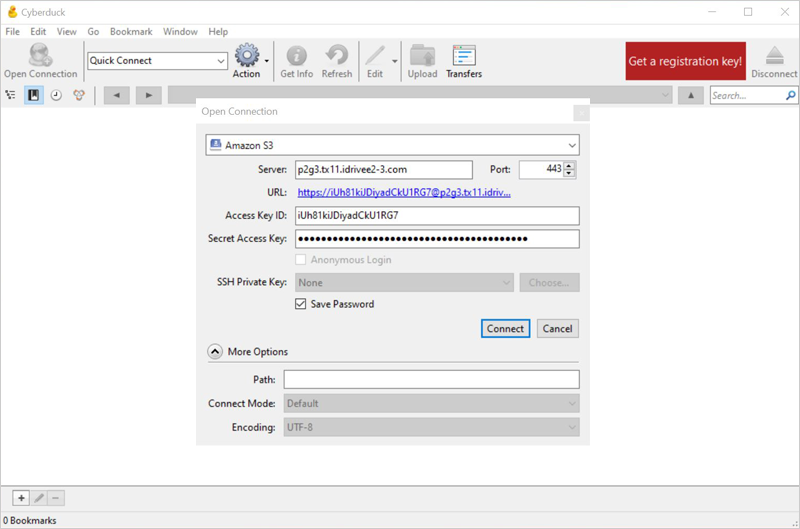Open the connection URL link
Viewport: 800px width, 529px height.
point(404,192)
